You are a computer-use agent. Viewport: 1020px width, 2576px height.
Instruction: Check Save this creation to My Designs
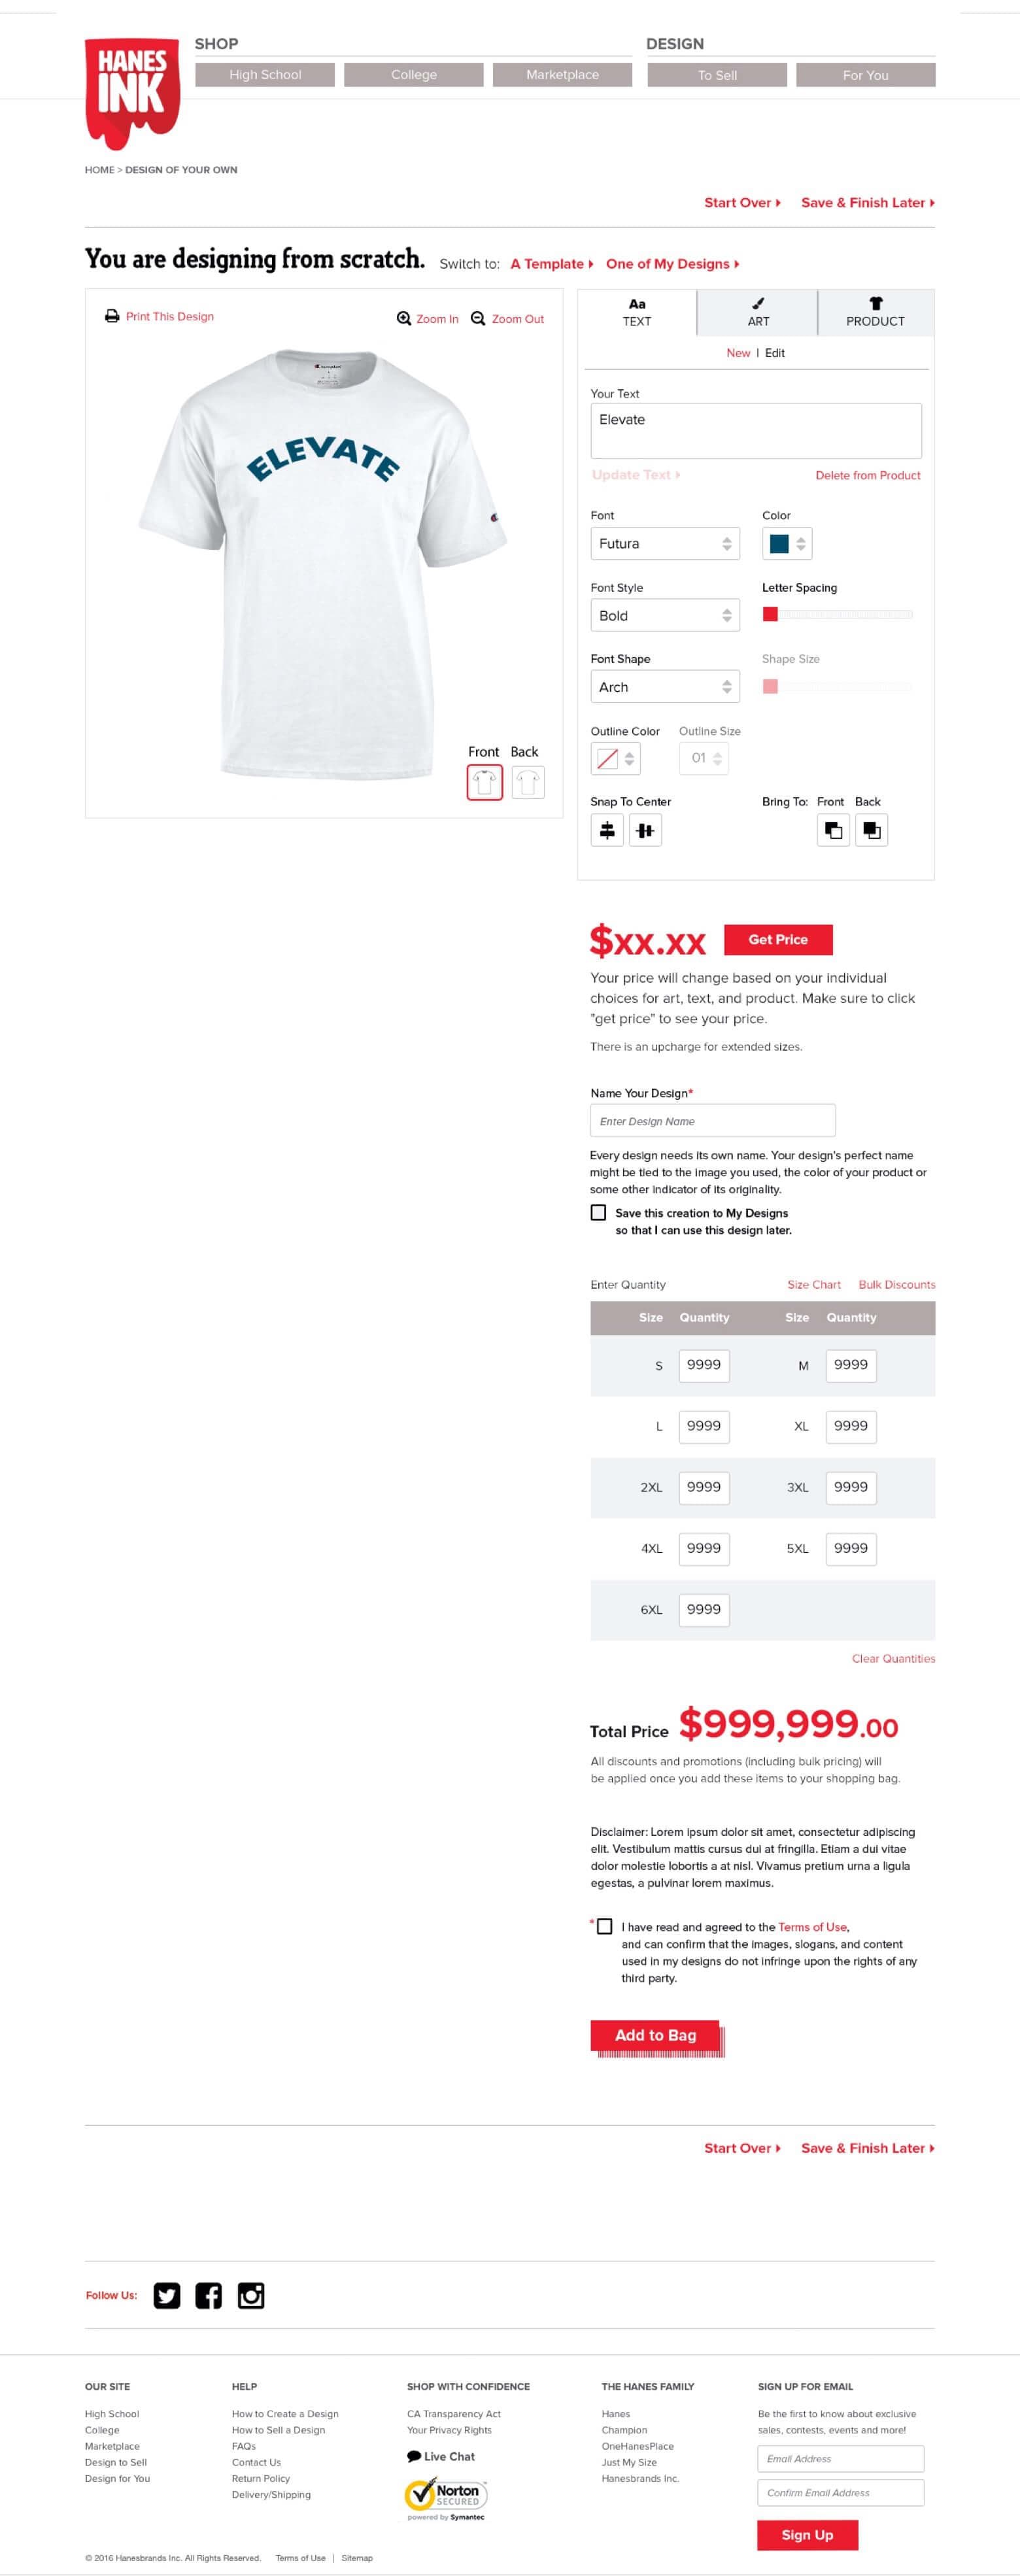pyautogui.click(x=598, y=1212)
